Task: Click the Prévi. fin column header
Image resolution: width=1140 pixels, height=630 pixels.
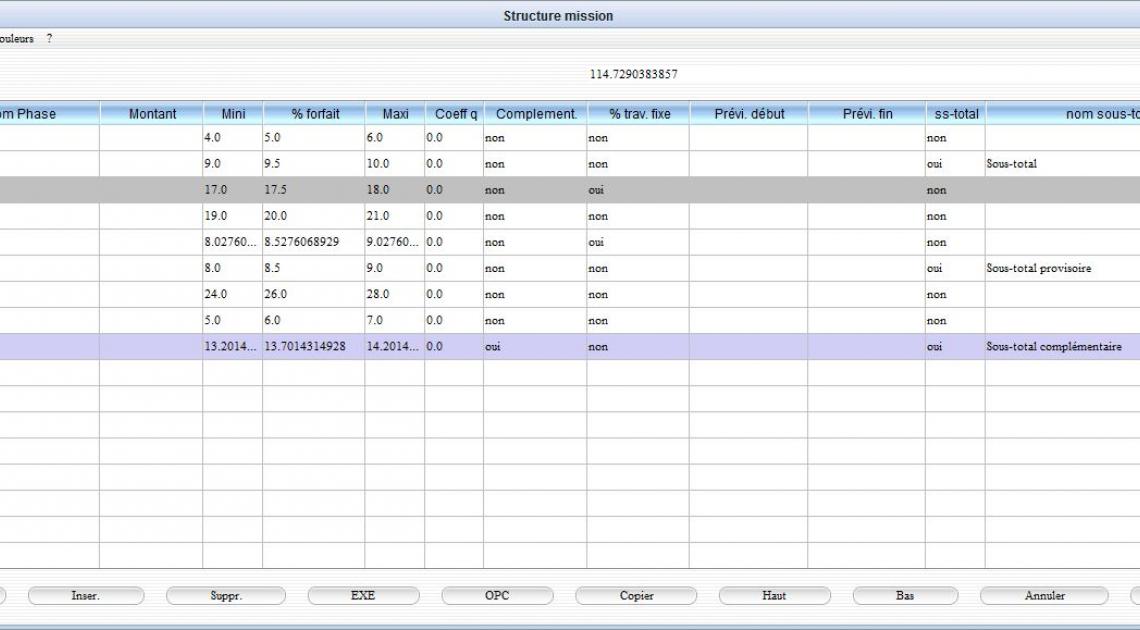Action: coord(867,114)
